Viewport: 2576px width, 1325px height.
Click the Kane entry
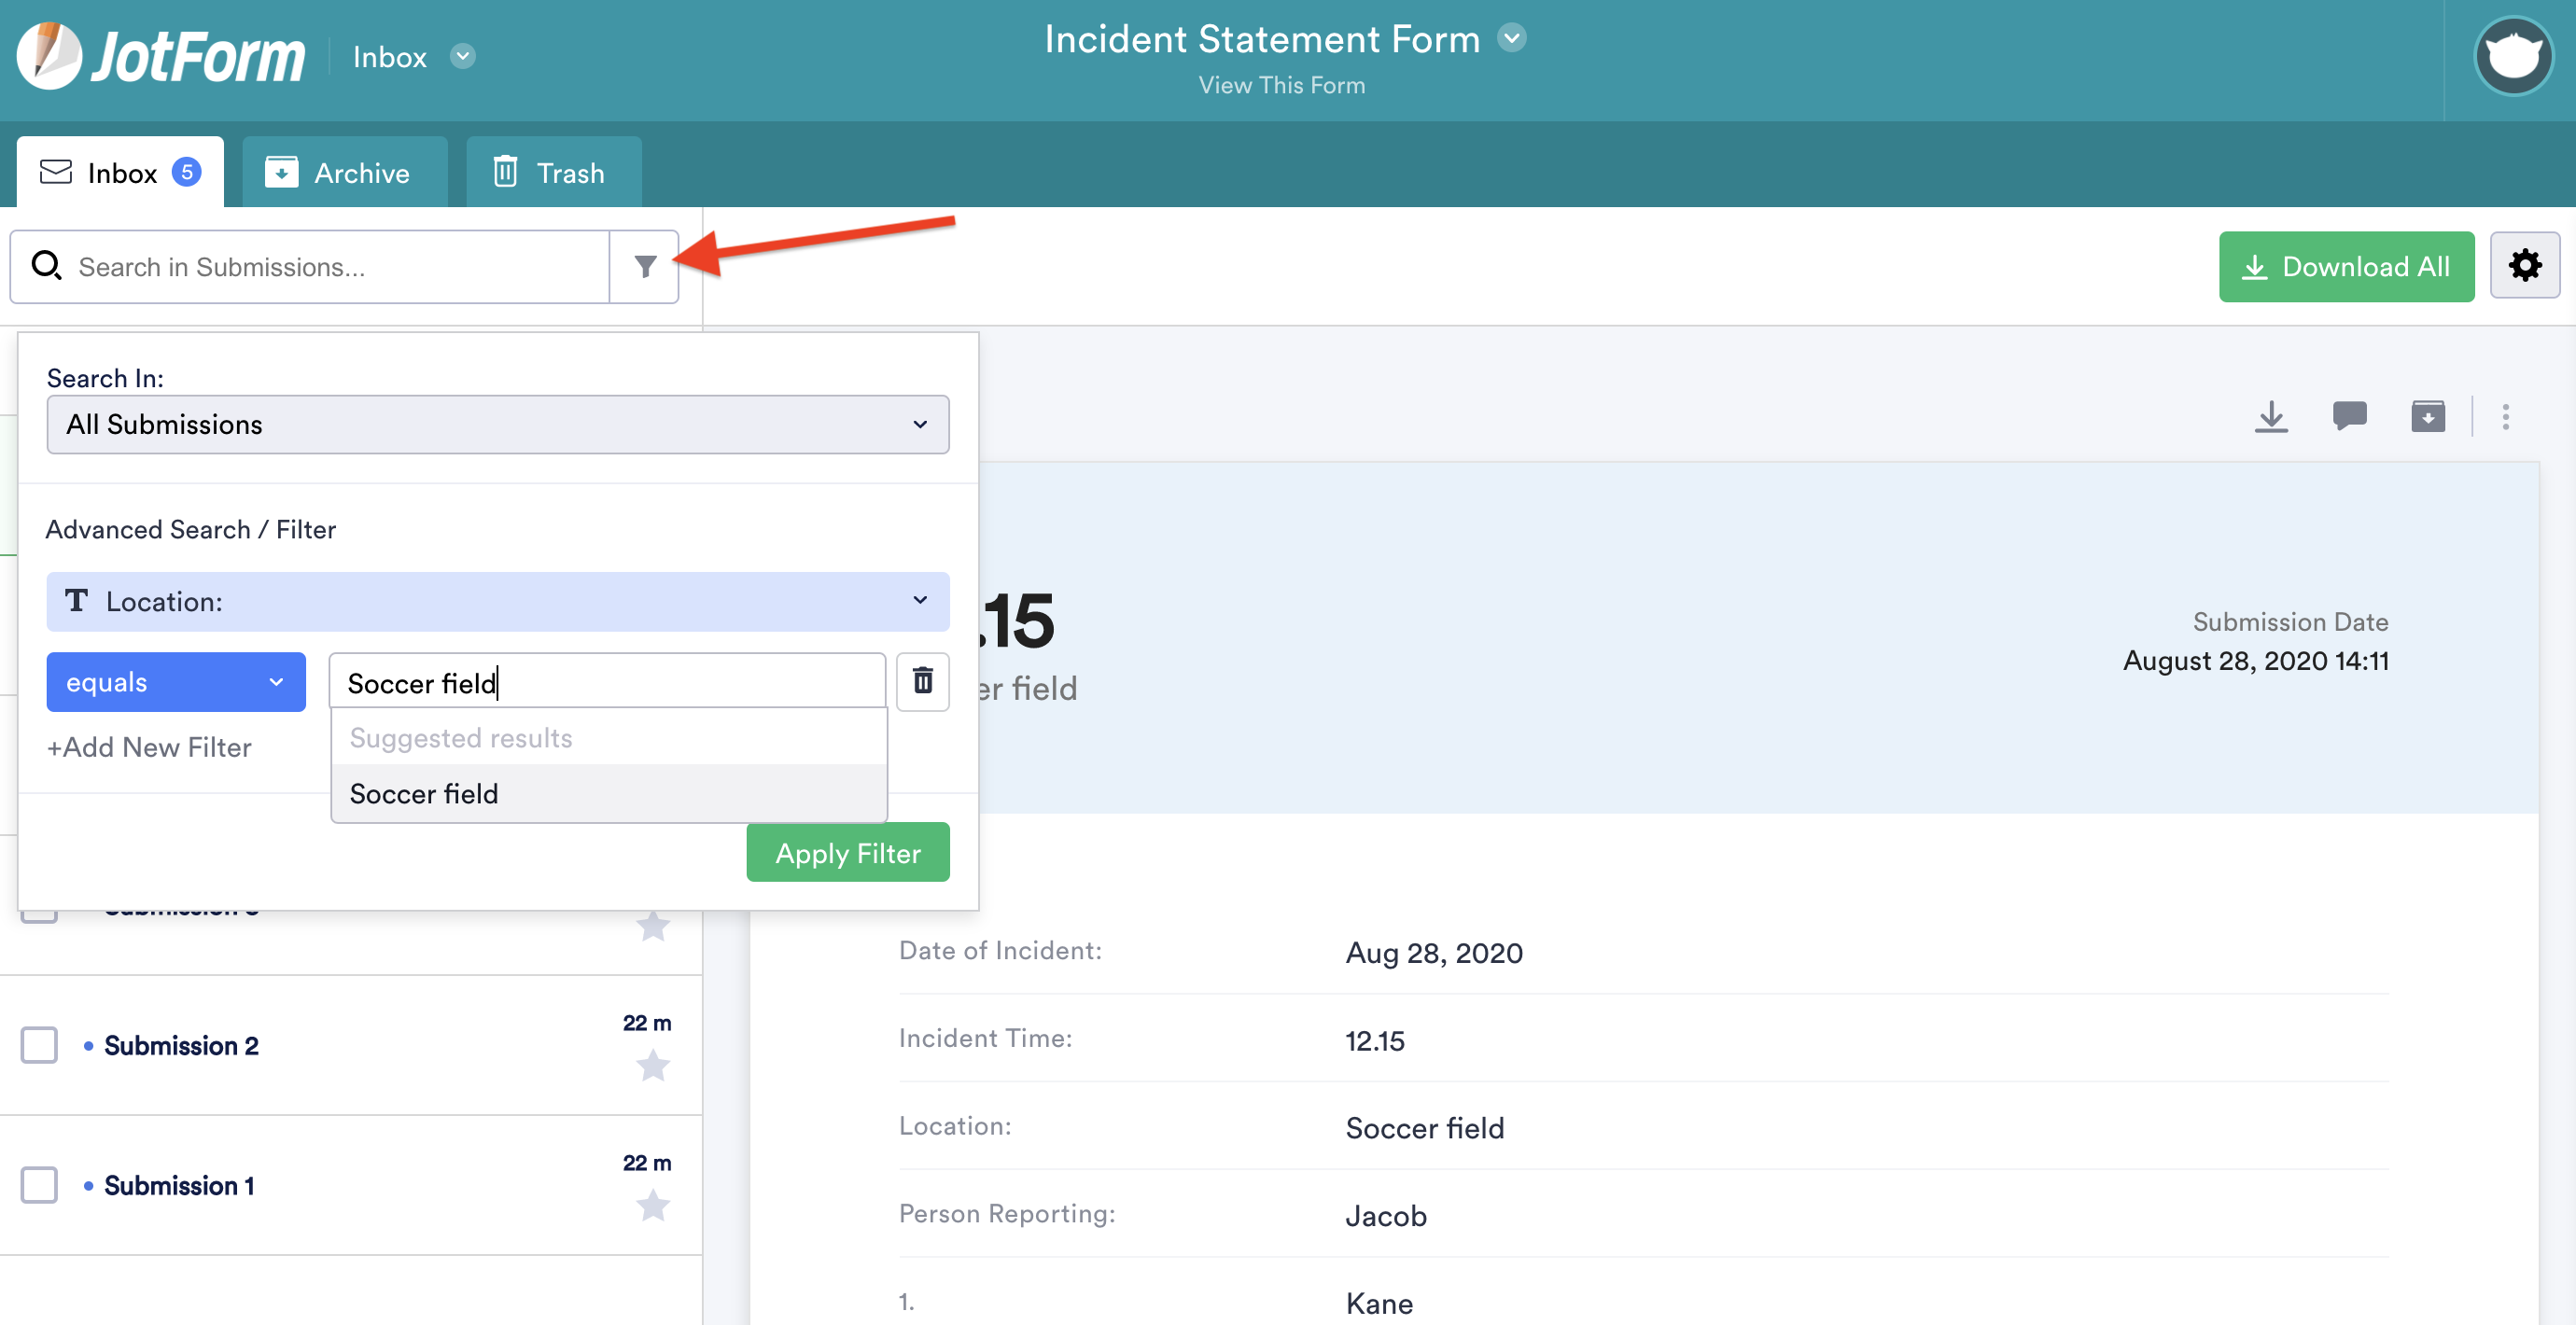point(1379,1303)
